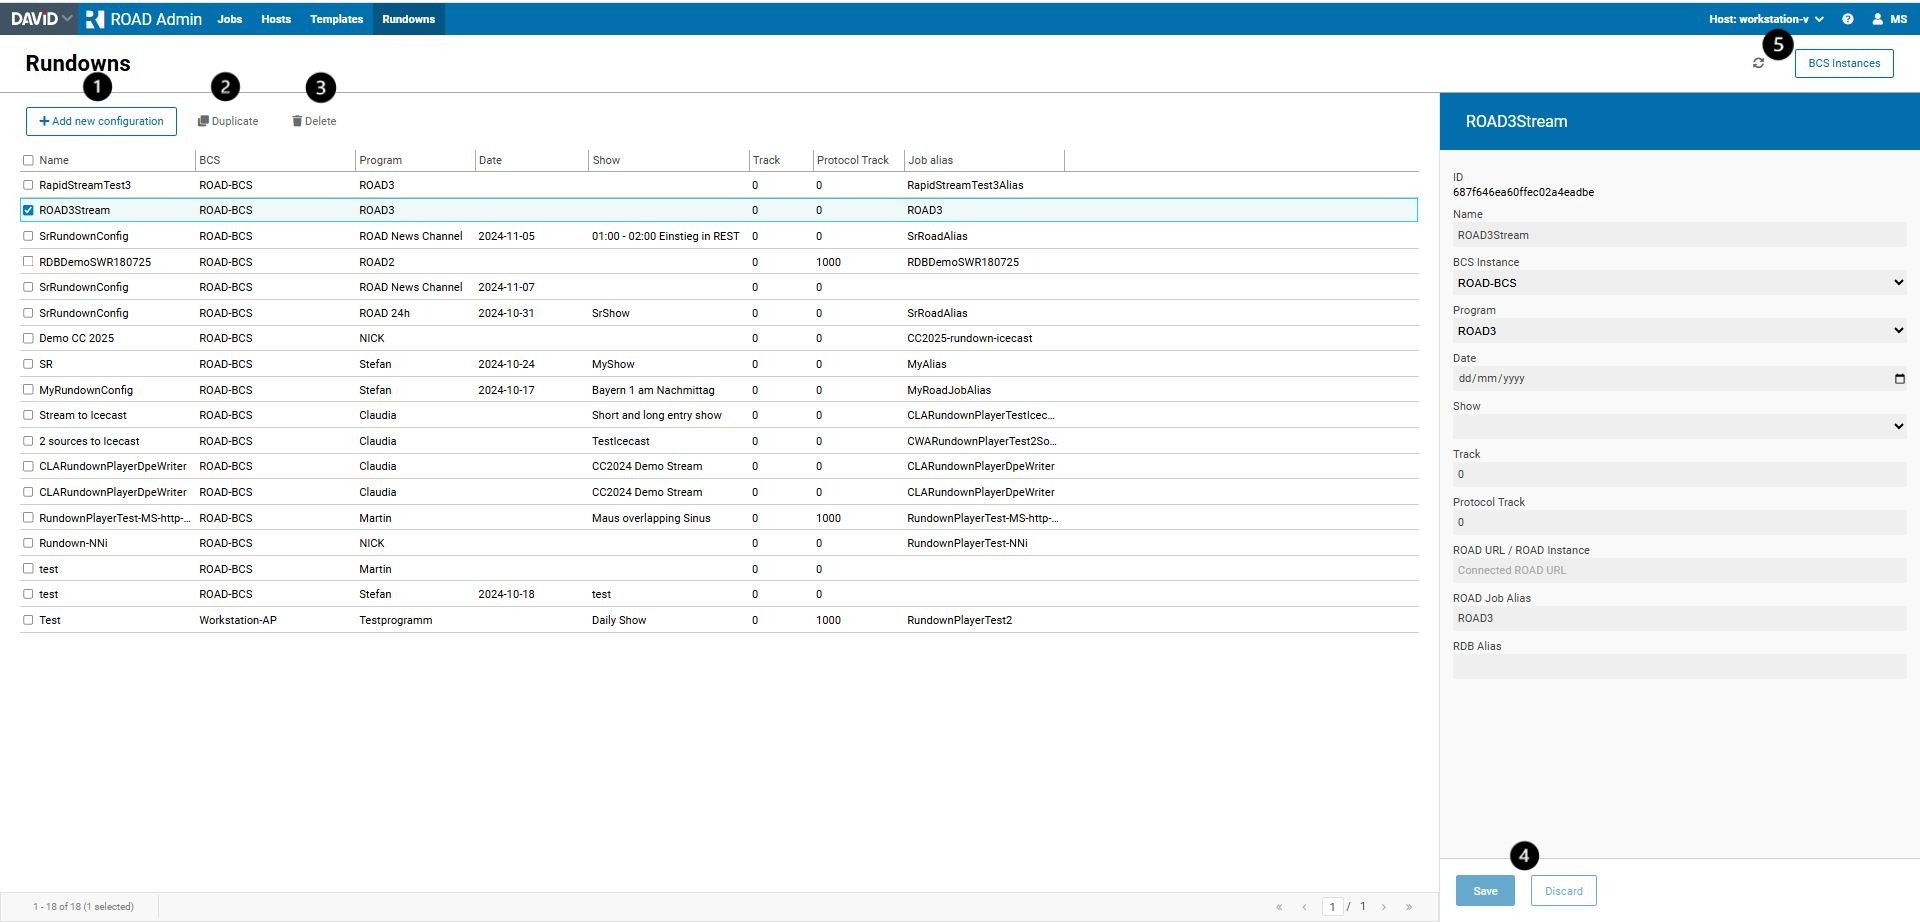Click Add new configuration button
1920x922 pixels.
[x=101, y=121]
